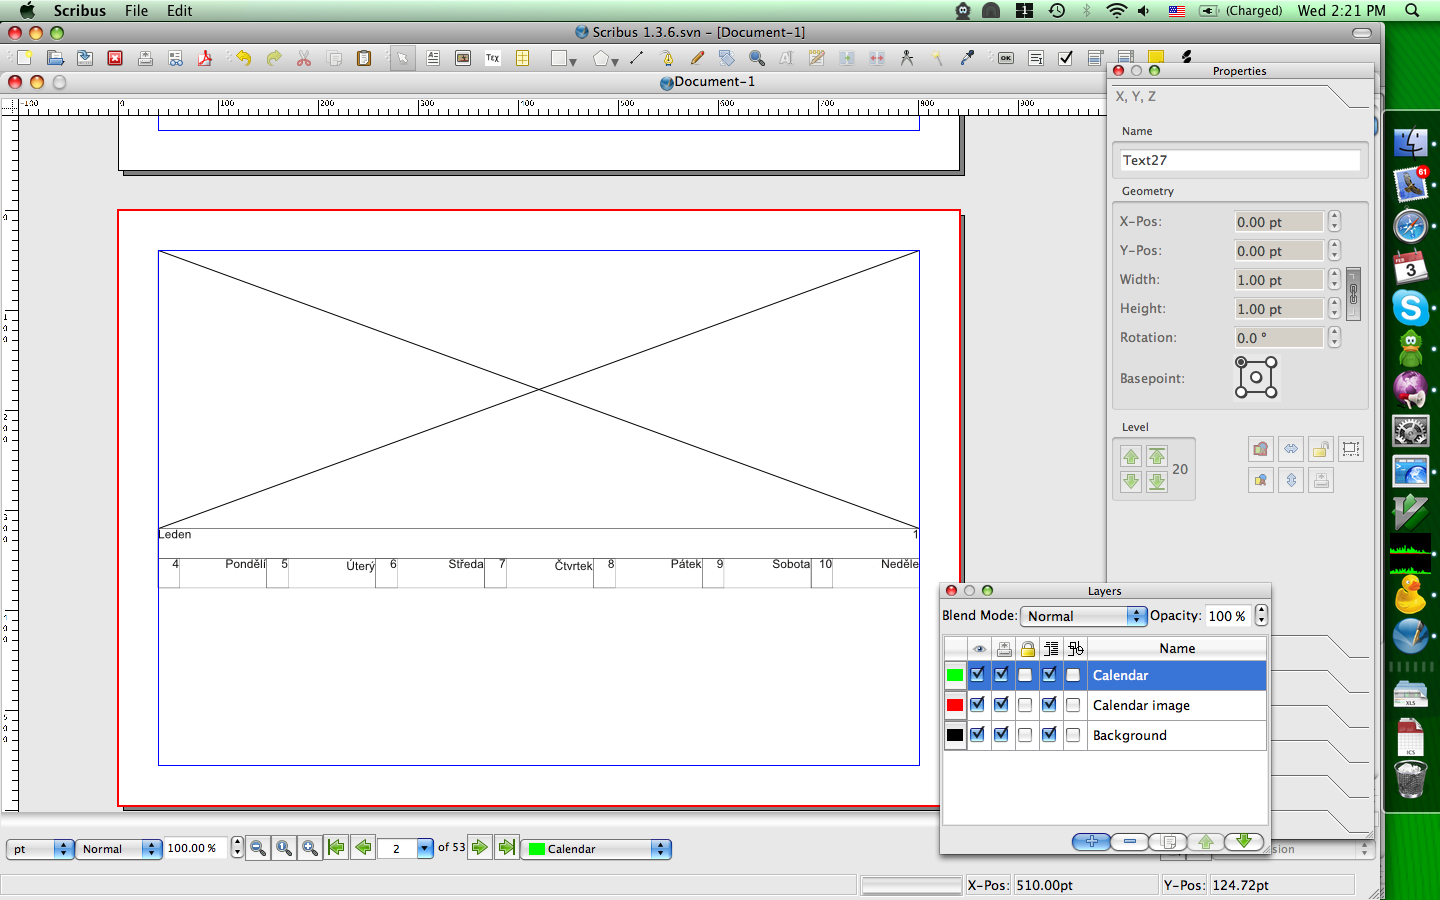
Task: Click the Export as PDF toolbar icon
Action: [205, 58]
